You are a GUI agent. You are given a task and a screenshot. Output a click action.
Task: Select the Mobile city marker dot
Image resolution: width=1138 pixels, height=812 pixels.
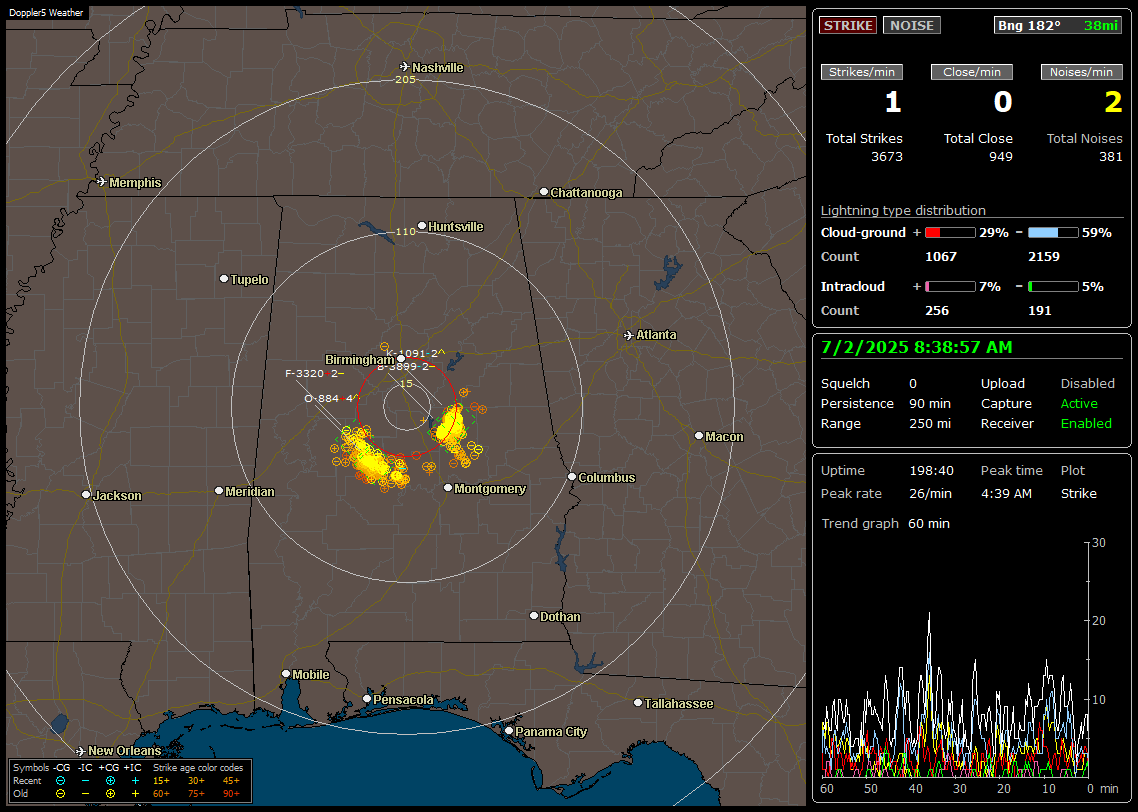[x=286, y=674]
